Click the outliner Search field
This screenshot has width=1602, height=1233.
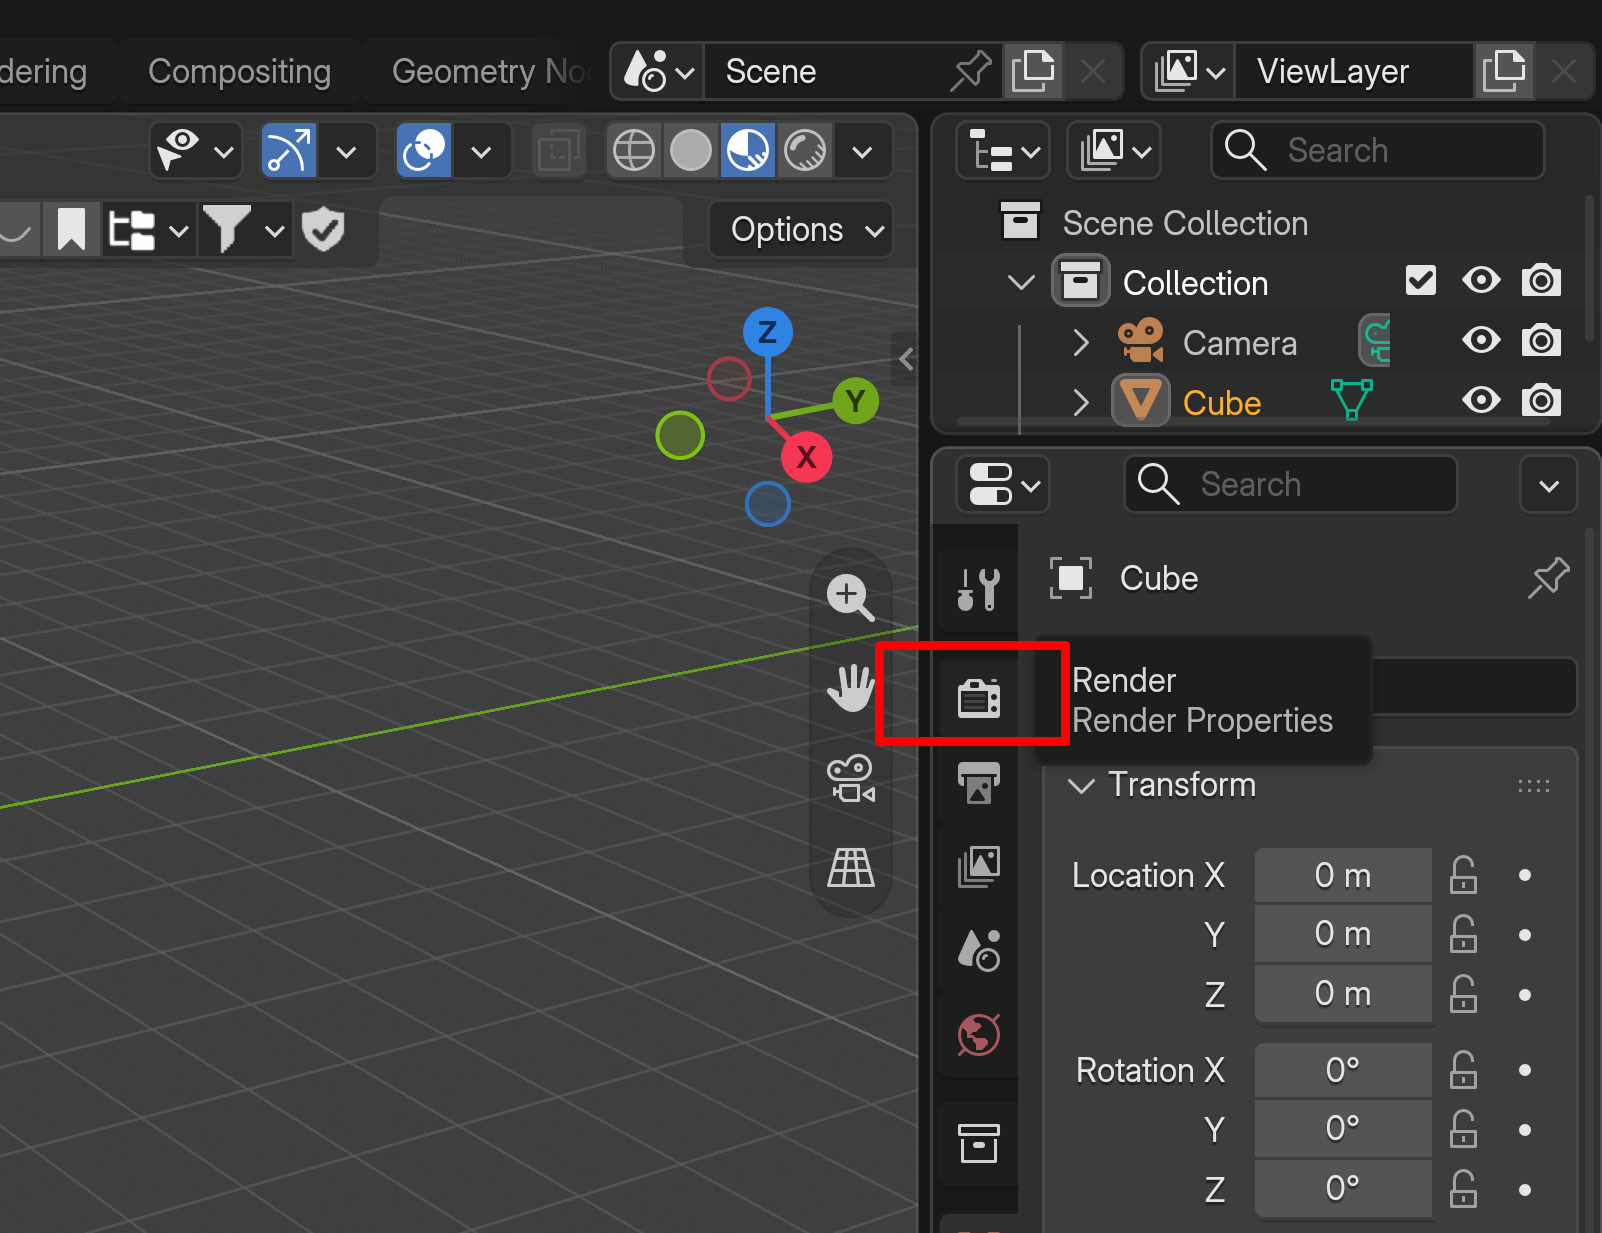tap(1378, 151)
